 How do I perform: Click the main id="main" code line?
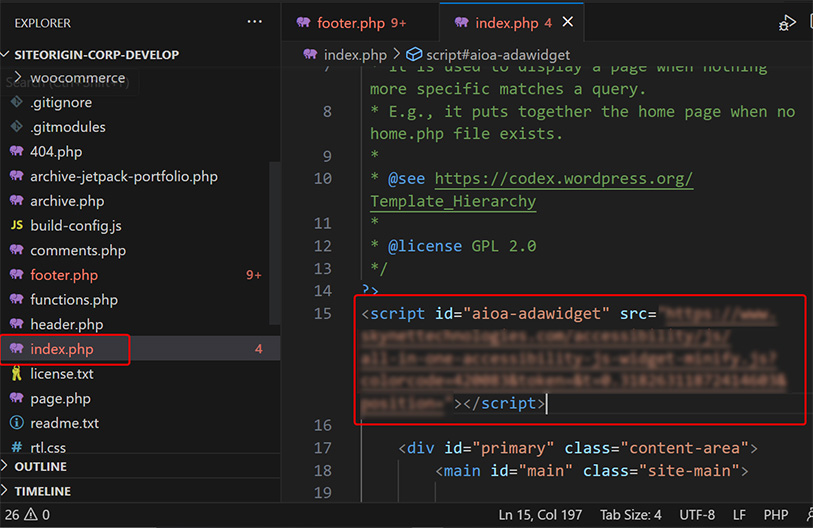click(x=592, y=471)
